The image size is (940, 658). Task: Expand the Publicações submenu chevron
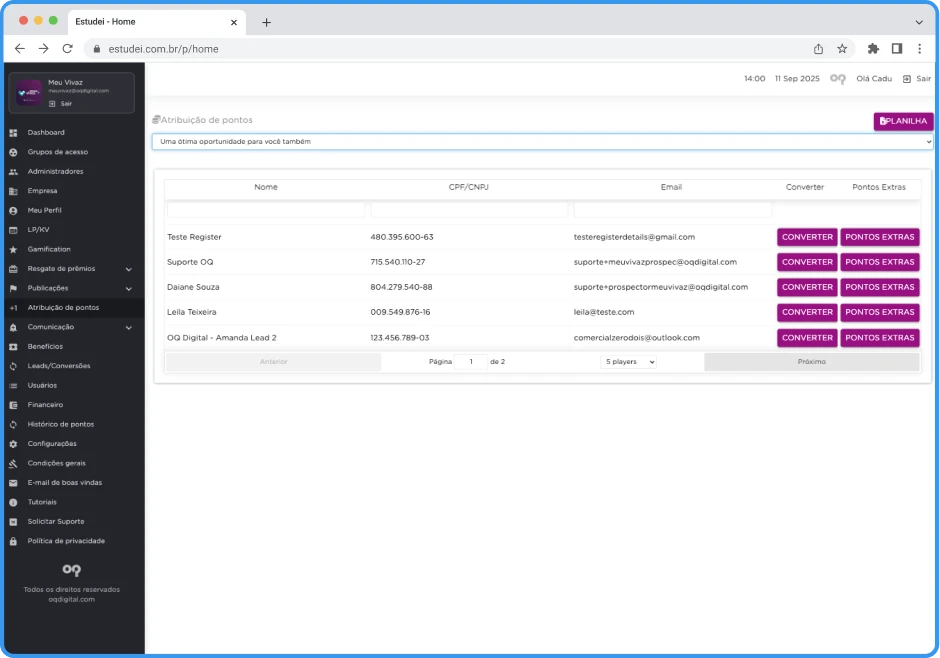tap(129, 288)
